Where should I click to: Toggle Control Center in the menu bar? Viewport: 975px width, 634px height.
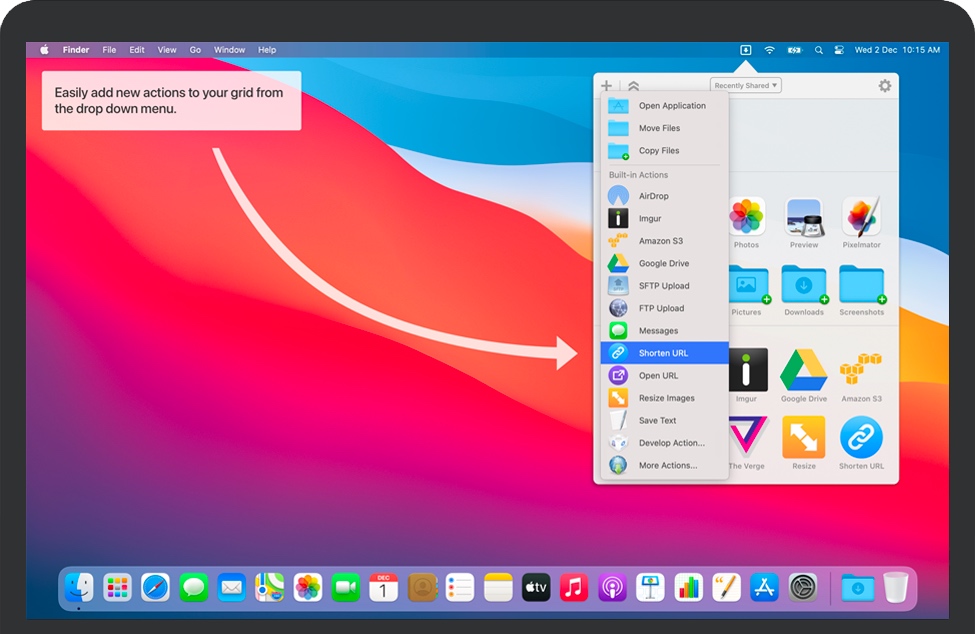pyautogui.click(x=839, y=50)
